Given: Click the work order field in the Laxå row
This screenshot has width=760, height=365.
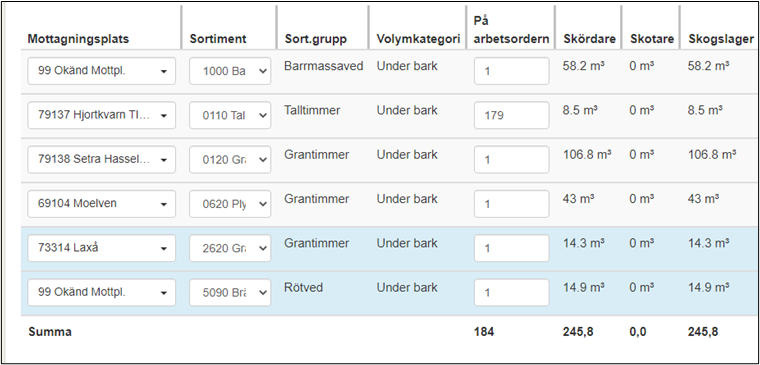Looking at the screenshot, I should pos(511,248).
